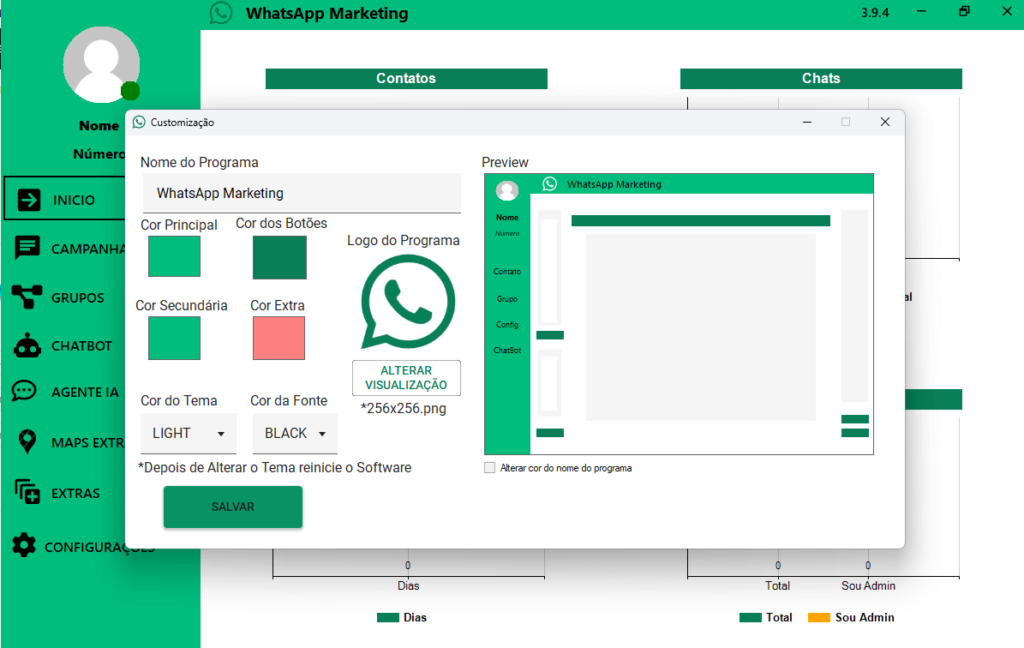Click the WhatsApp icon in main title bar
The image size is (1024, 648).
(221, 13)
